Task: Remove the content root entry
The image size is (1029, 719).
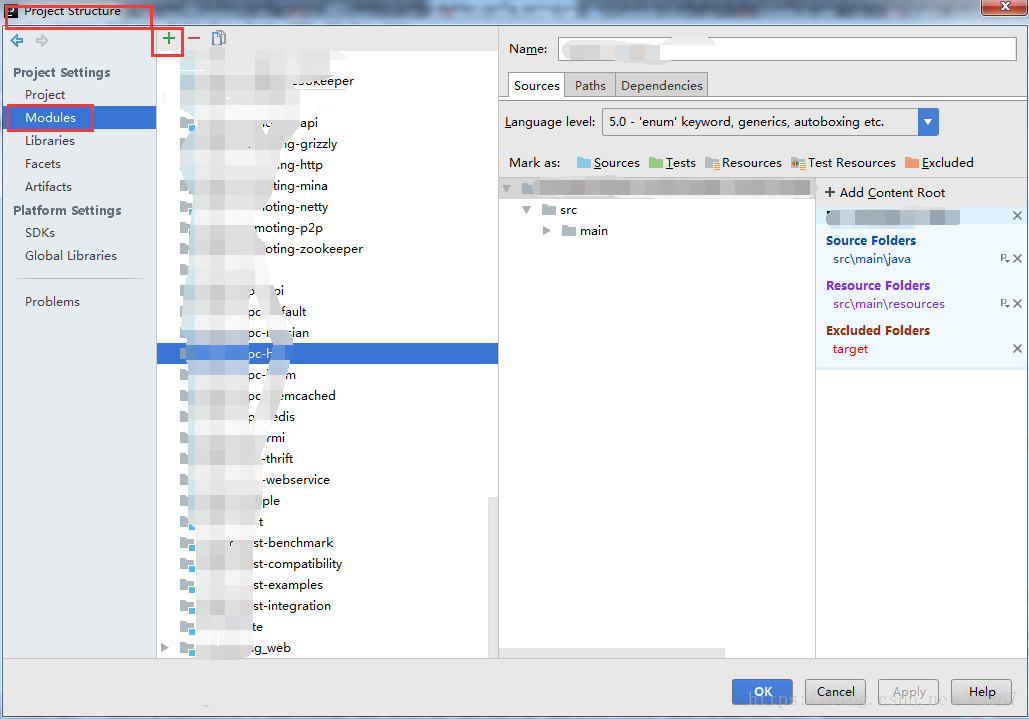Action: 1017,216
